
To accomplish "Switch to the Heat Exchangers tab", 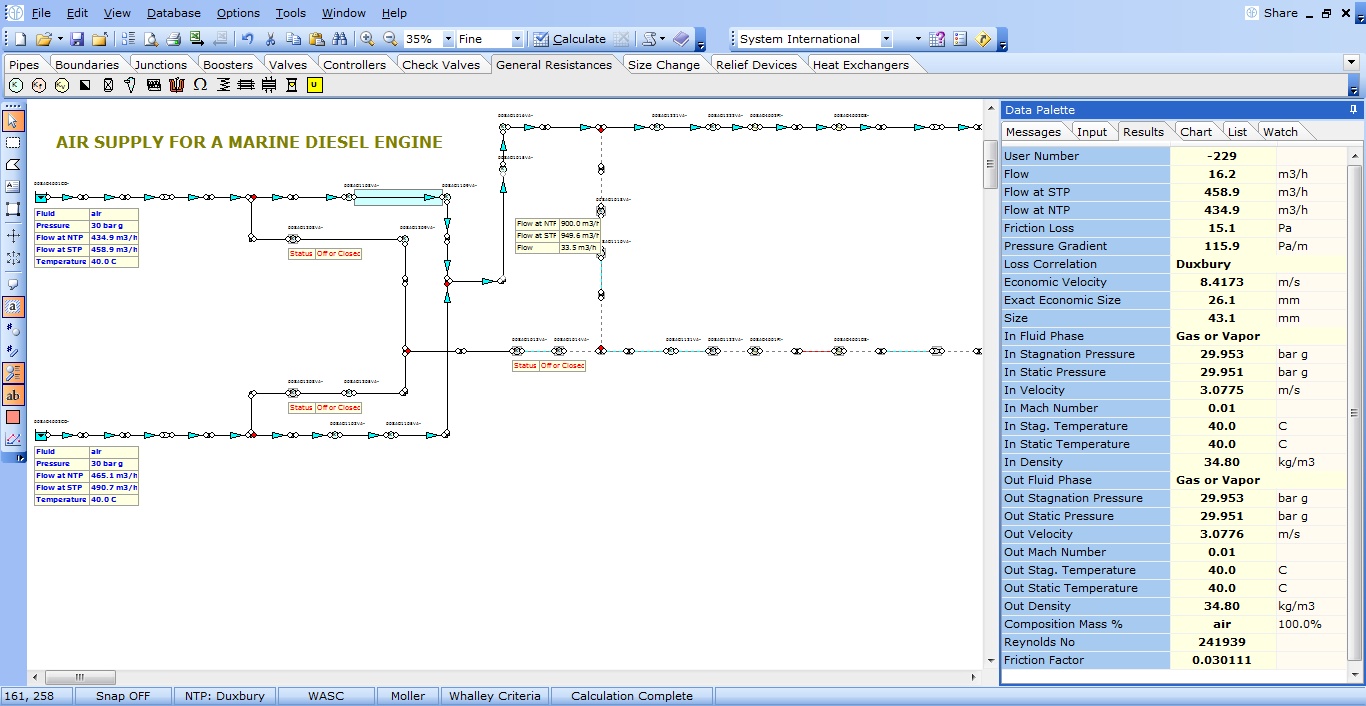I will [860, 65].
